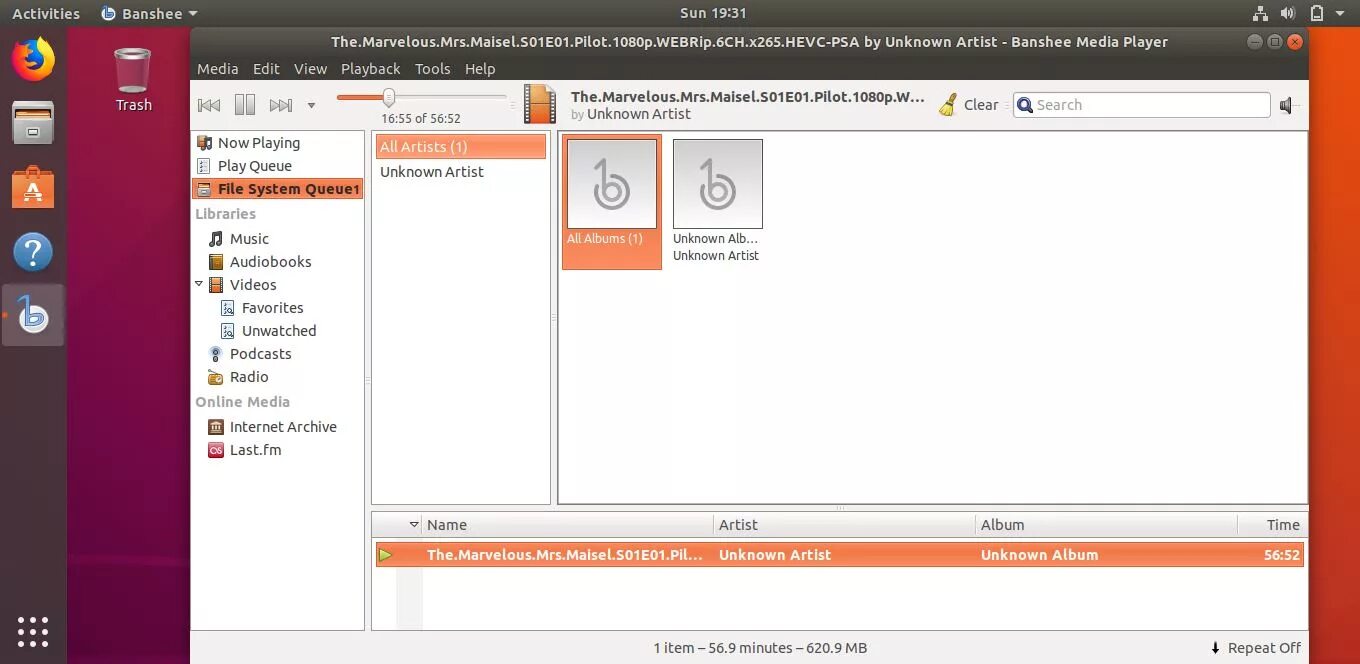Open Sun 19:31 clock calendar
The width and height of the screenshot is (1360, 664).
(x=713, y=13)
